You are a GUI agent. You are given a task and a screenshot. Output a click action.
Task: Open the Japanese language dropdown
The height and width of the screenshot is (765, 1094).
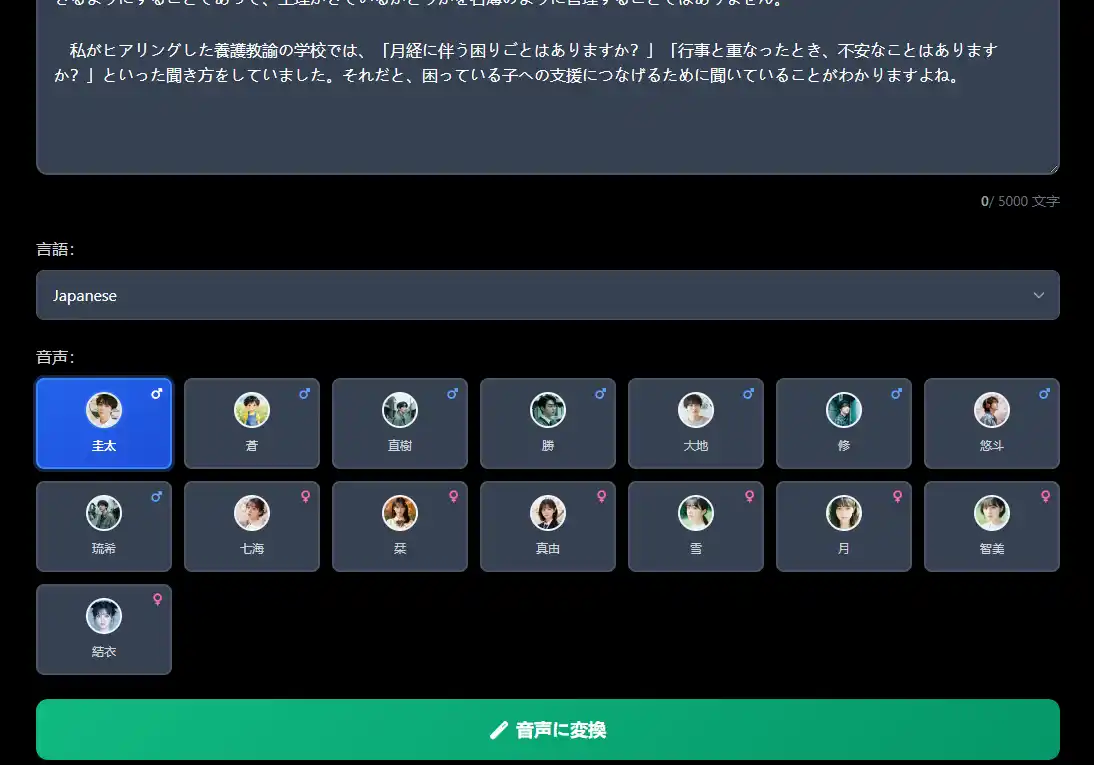coord(547,295)
